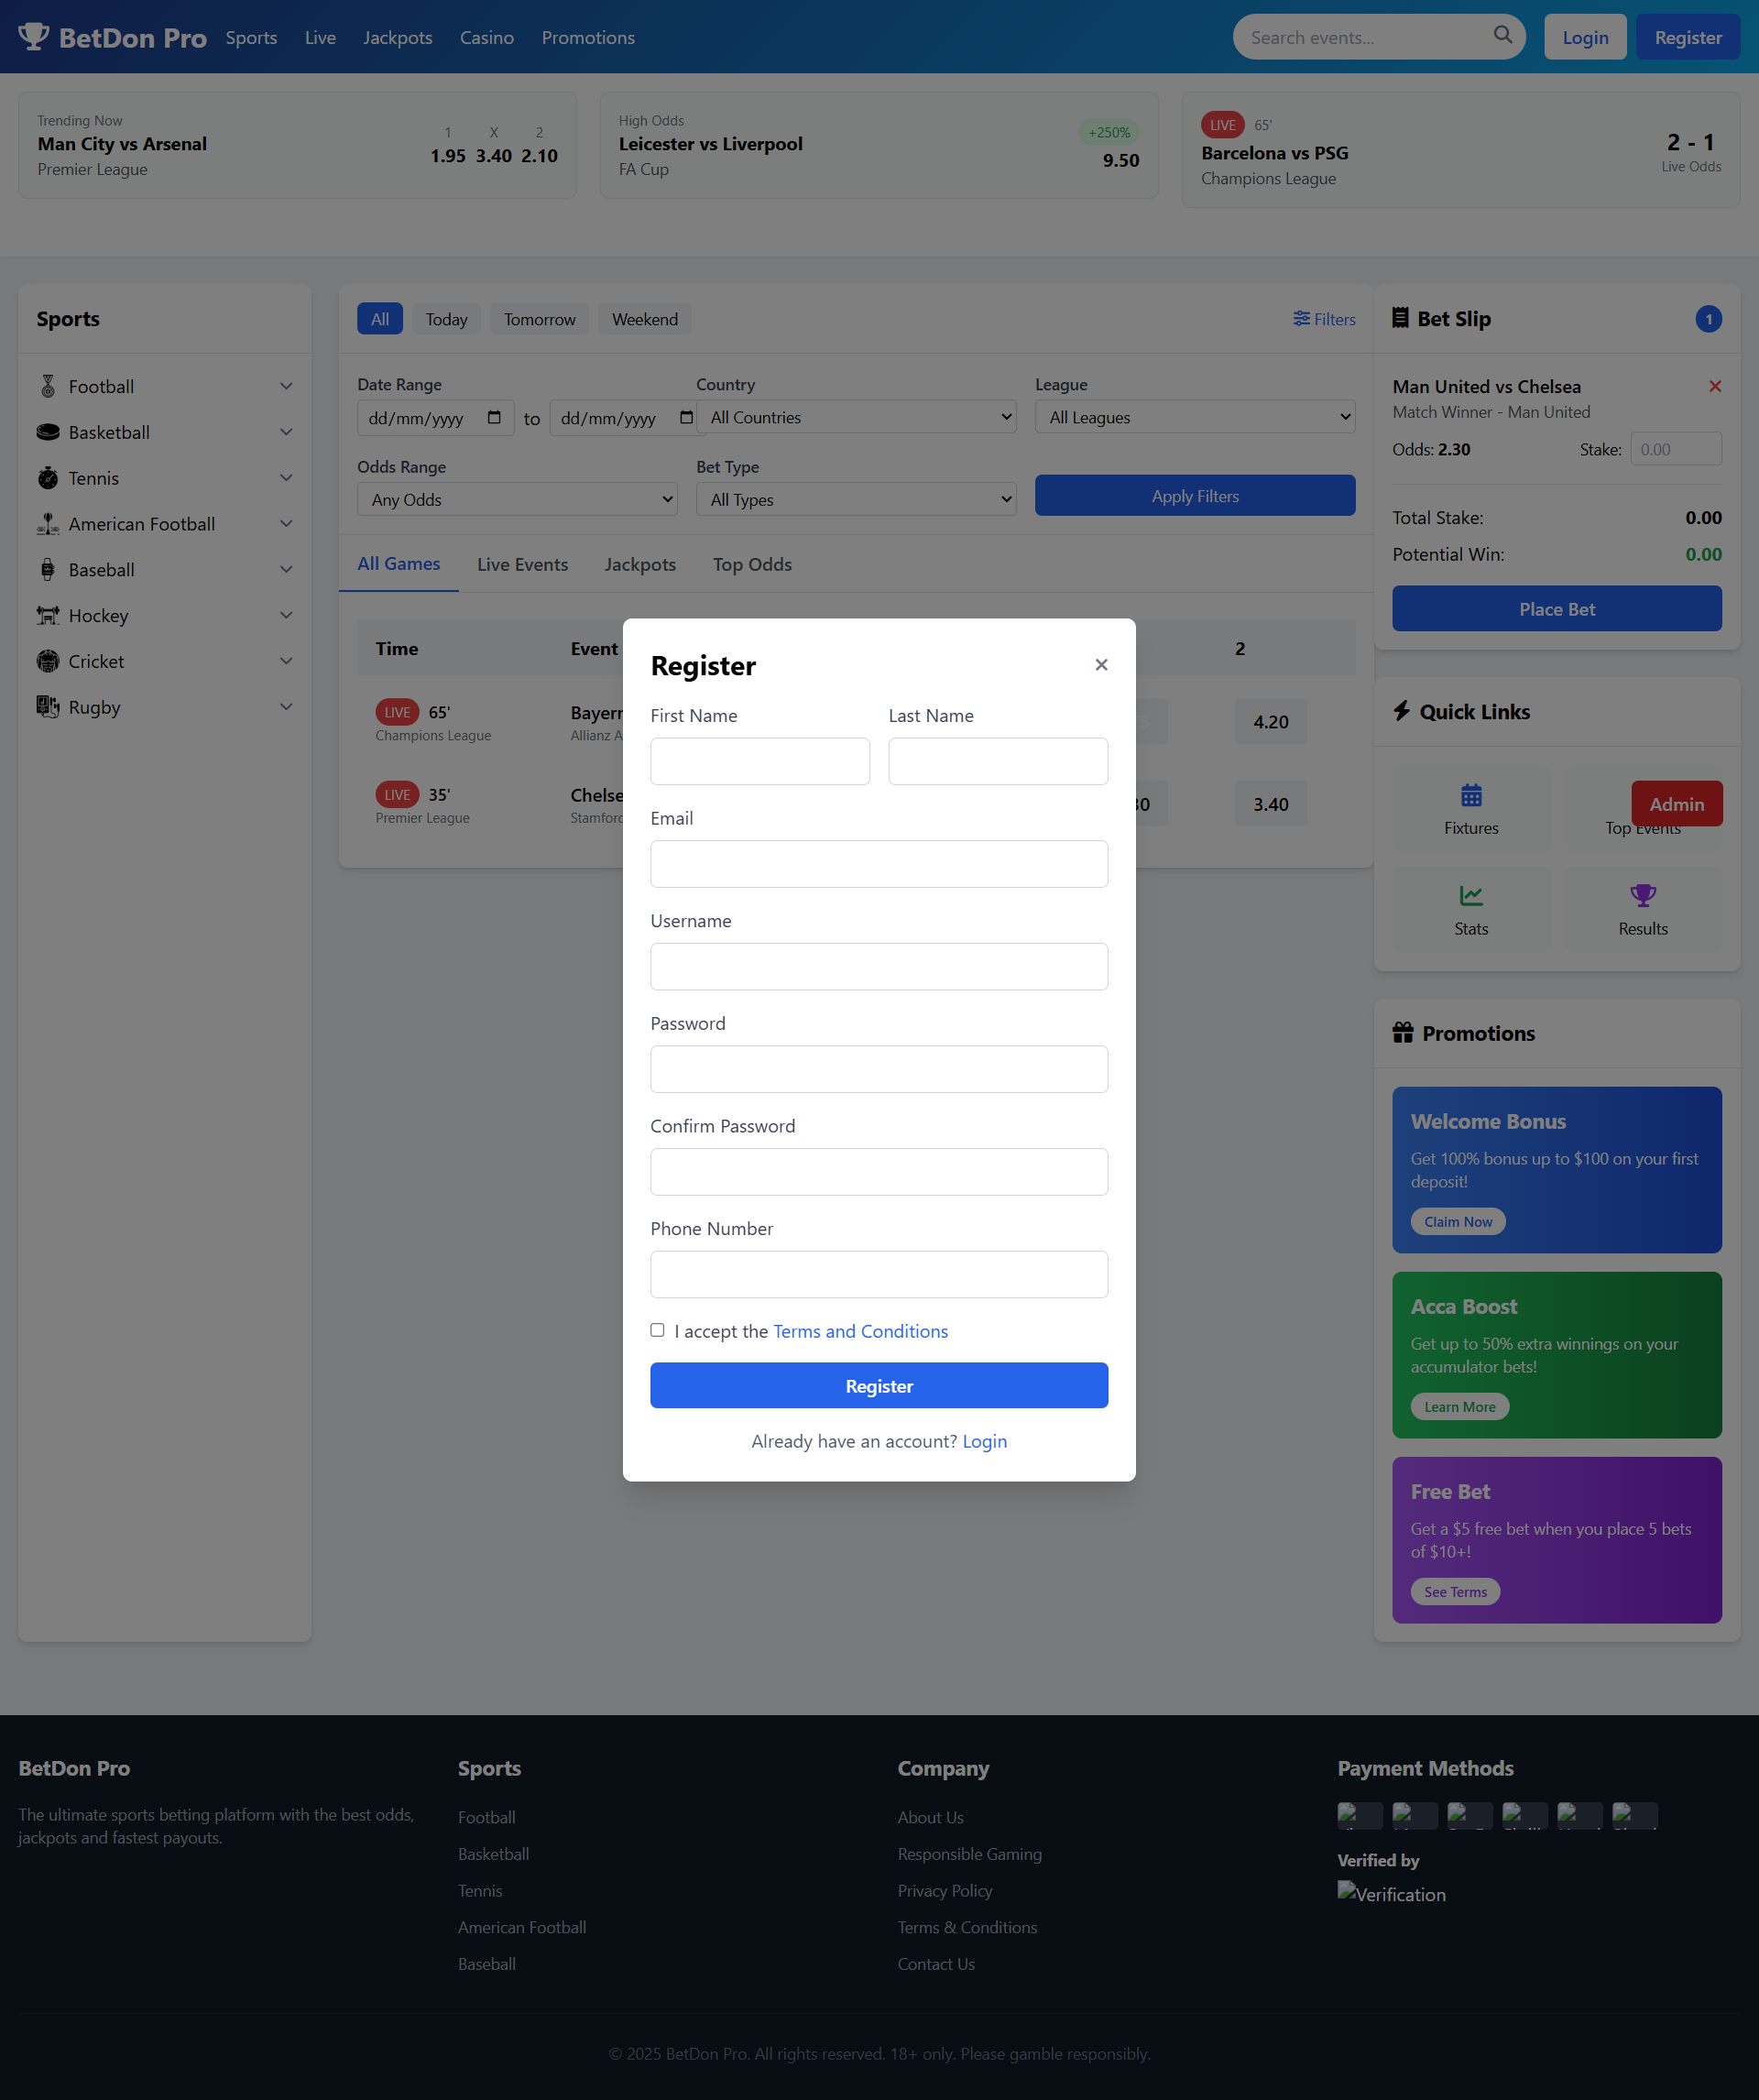Click the BetDon Pro trophy logo
Viewport: 1759px width, 2100px height.
click(x=37, y=36)
